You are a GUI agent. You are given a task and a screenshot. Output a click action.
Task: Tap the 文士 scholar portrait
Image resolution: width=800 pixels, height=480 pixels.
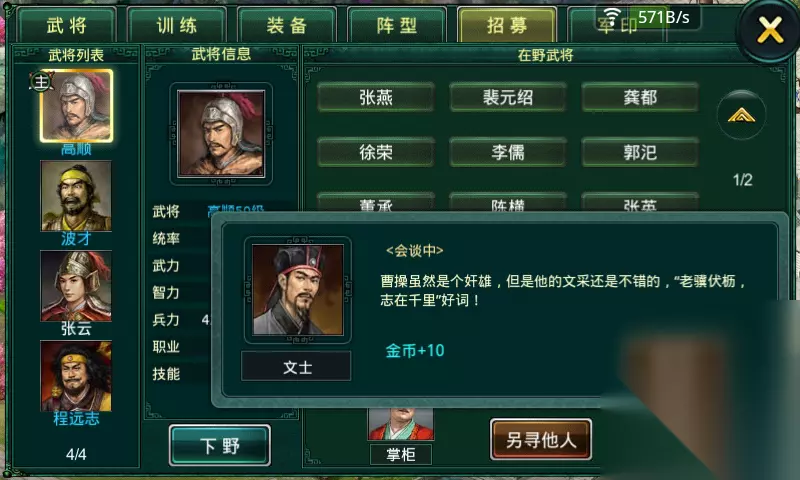[x=297, y=290]
